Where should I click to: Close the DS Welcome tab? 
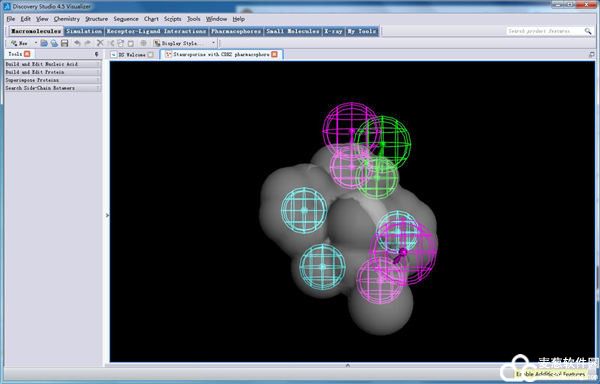tap(150, 55)
